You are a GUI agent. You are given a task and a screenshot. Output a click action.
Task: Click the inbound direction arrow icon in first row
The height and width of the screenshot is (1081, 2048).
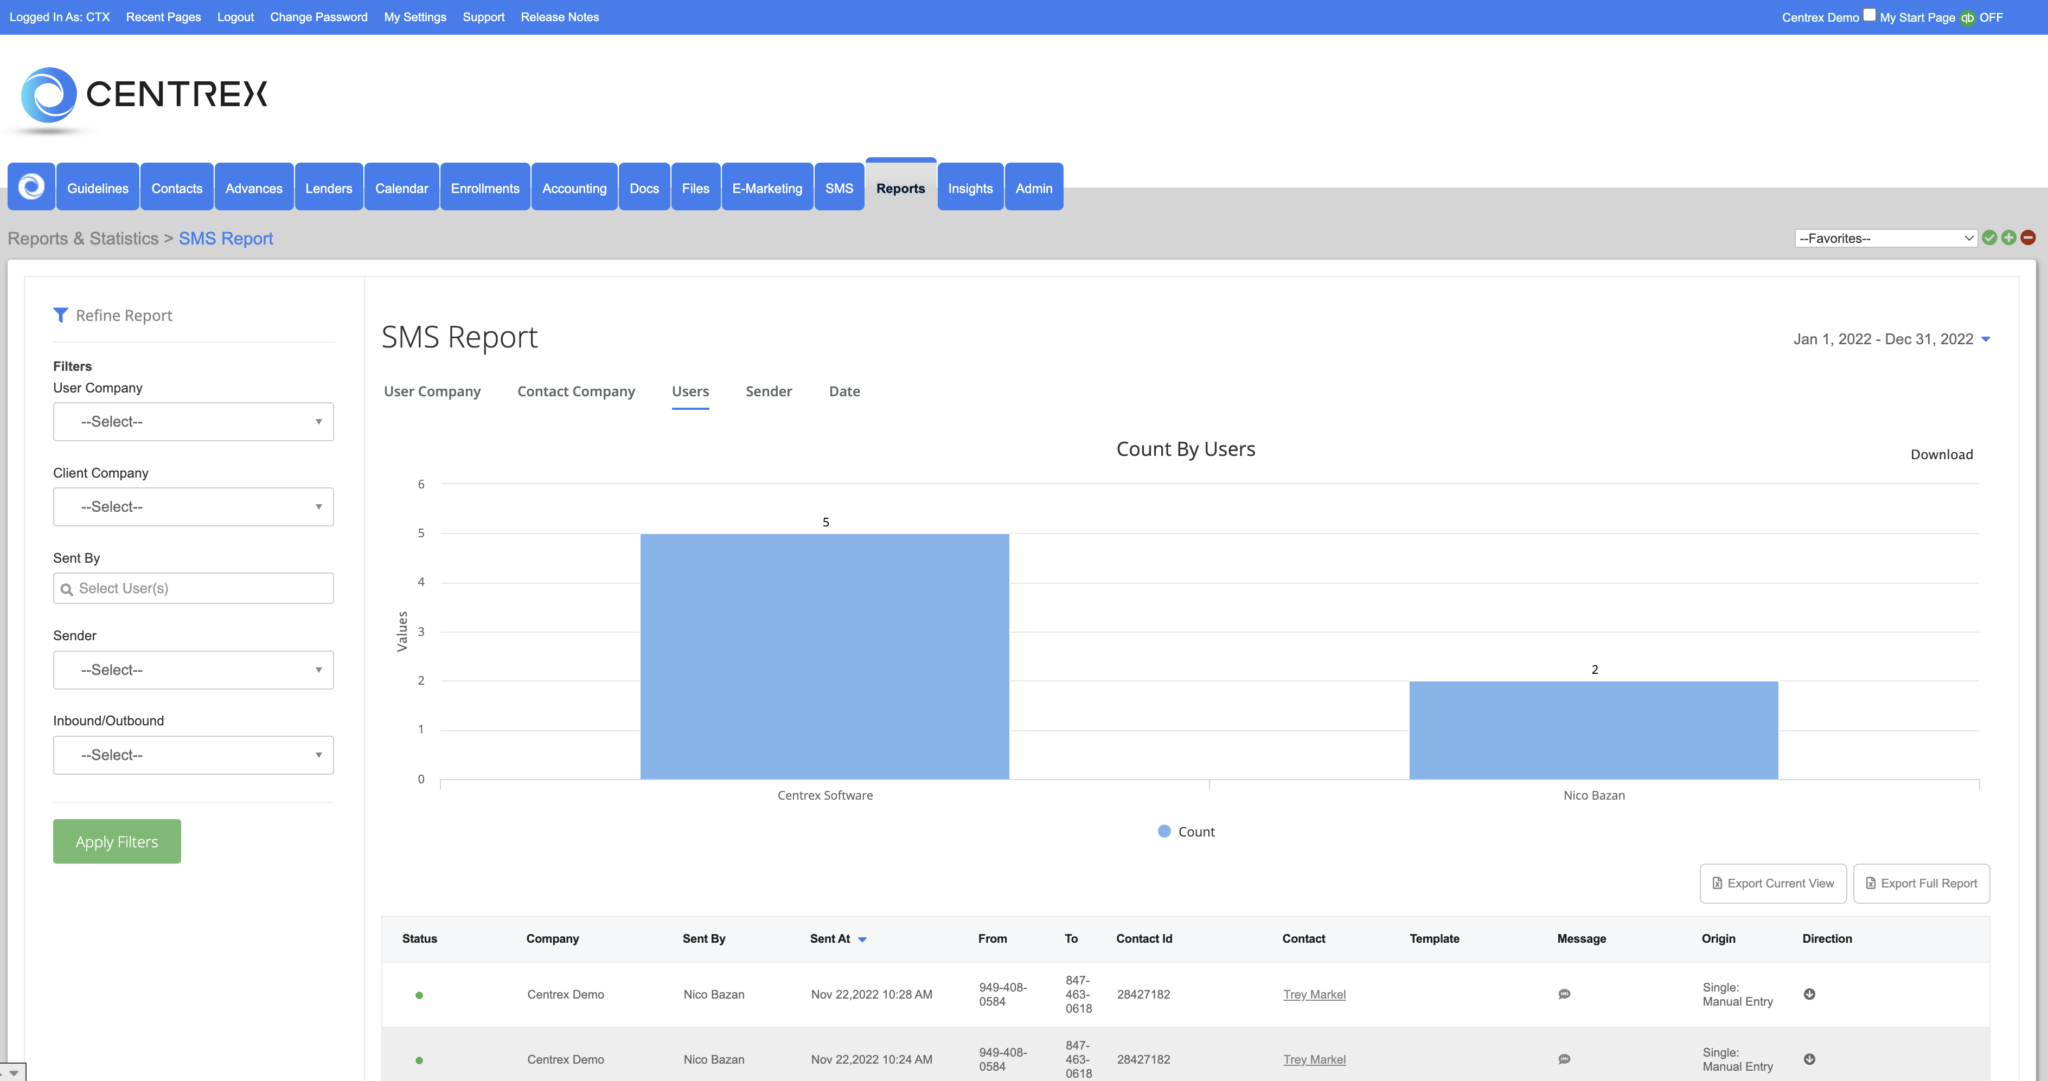tap(1810, 994)
